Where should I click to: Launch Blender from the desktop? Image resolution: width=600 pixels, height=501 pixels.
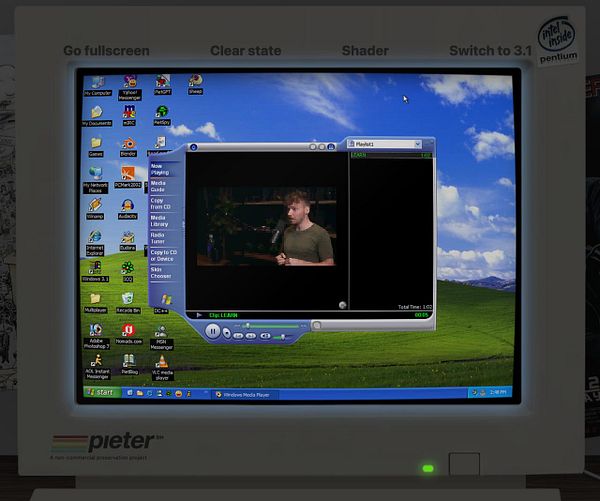click(128, 147)
